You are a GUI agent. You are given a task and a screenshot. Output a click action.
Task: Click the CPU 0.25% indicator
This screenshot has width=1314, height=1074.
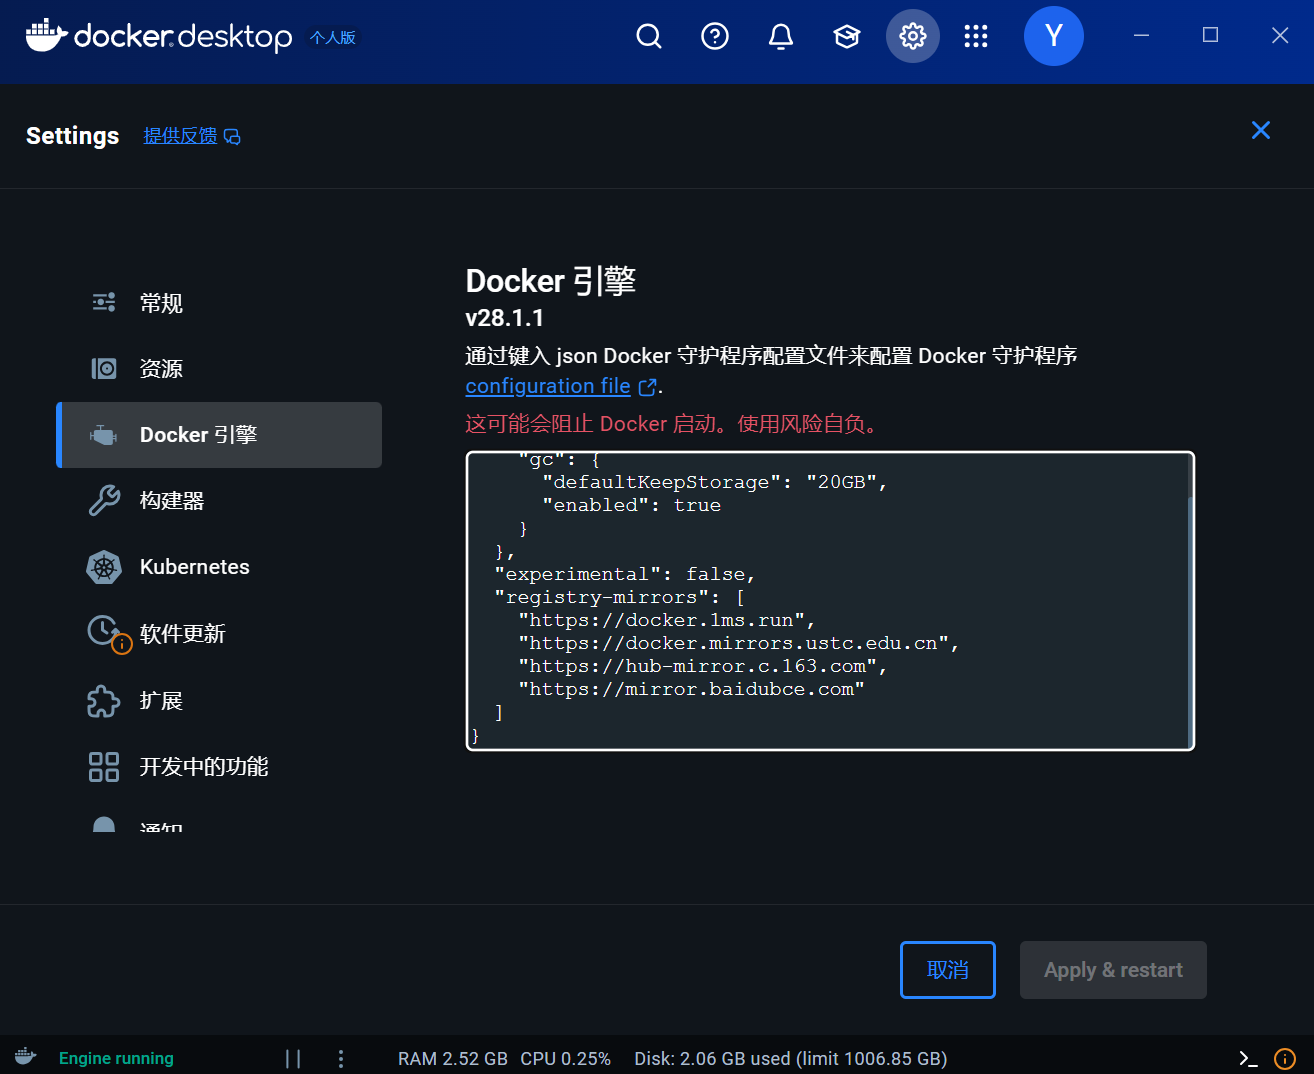point(566,1058)
